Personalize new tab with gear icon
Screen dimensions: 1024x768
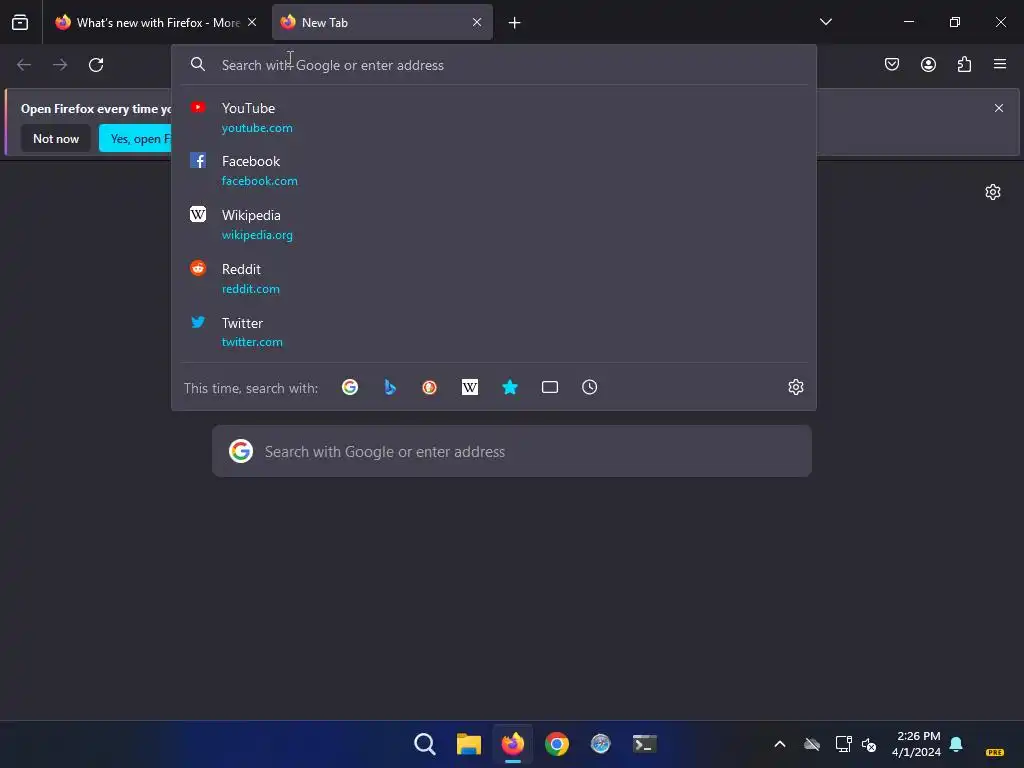[x=993, y=192]
